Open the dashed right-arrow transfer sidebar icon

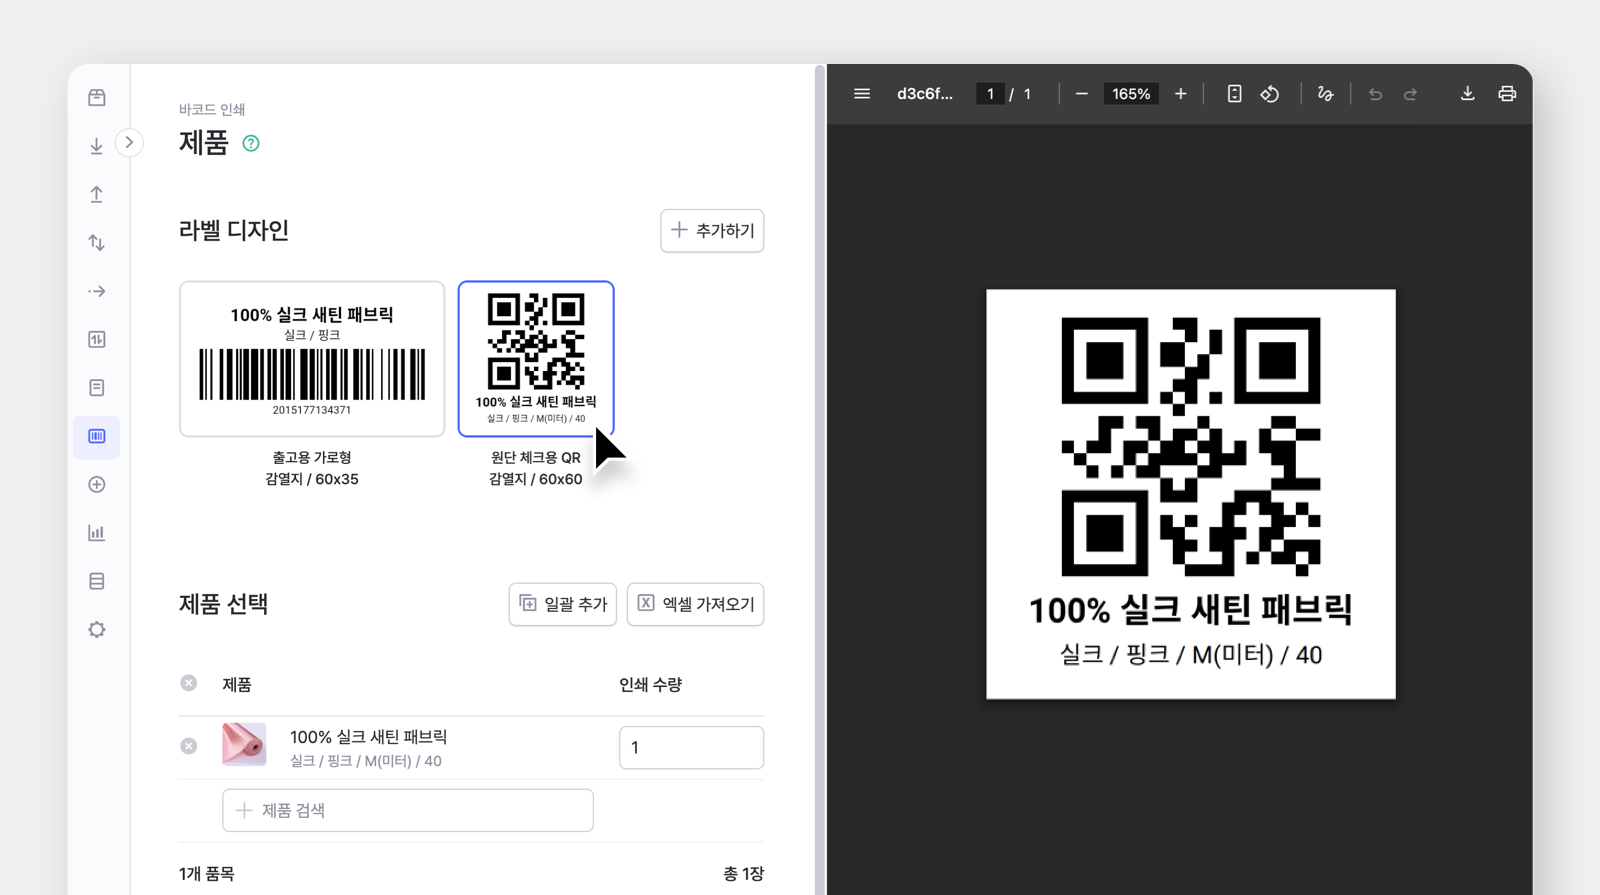(97, 291)
